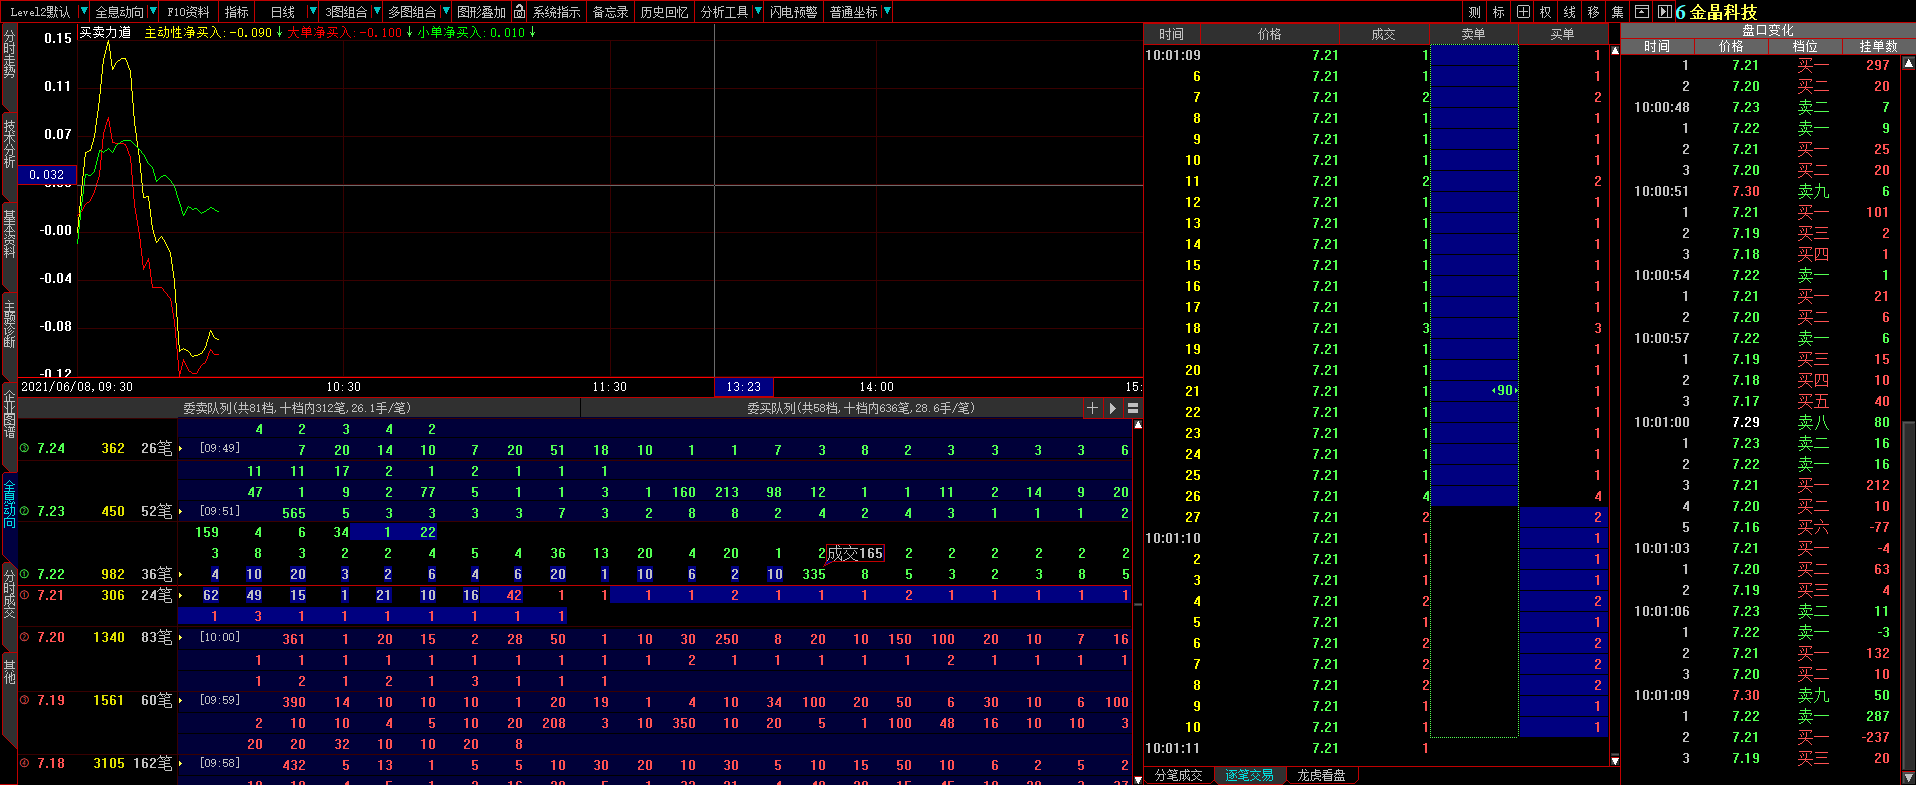1916x785 pixels.
Task: Open the F10资料 menu item
Action: (x=188, y=12)
